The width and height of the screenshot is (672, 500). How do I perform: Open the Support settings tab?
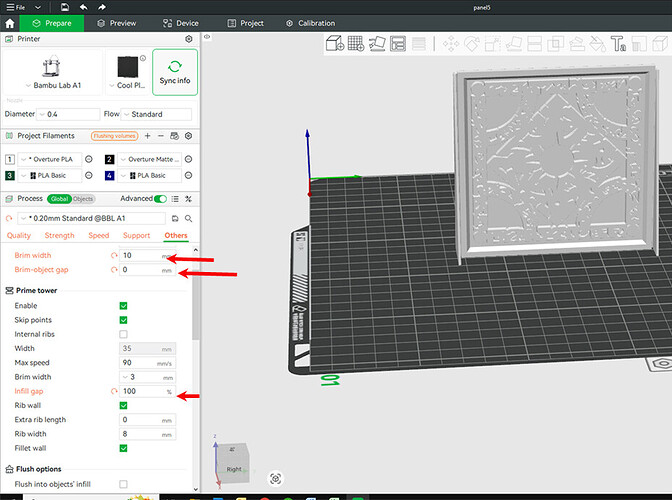tap(136, 236)
